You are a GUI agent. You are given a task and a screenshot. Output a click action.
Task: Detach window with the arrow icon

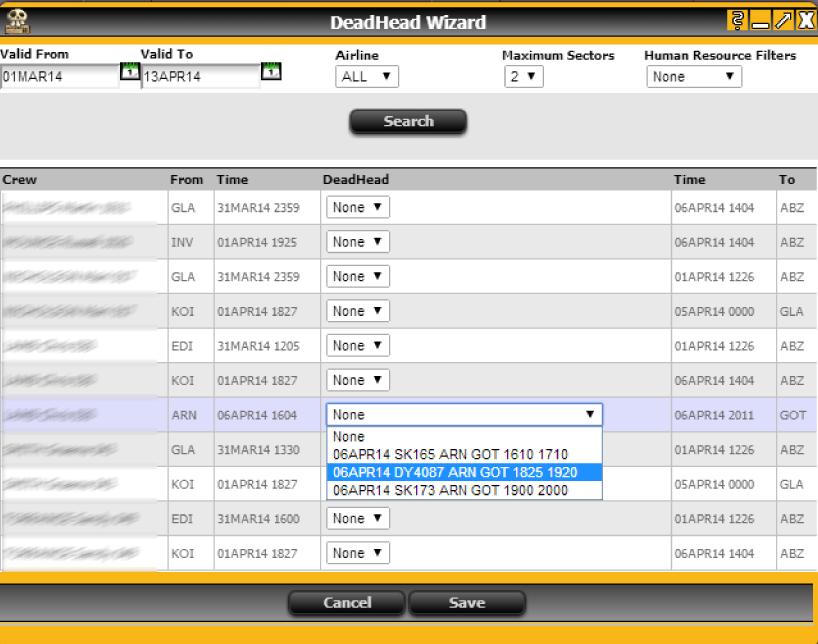(x=783, y=21)
